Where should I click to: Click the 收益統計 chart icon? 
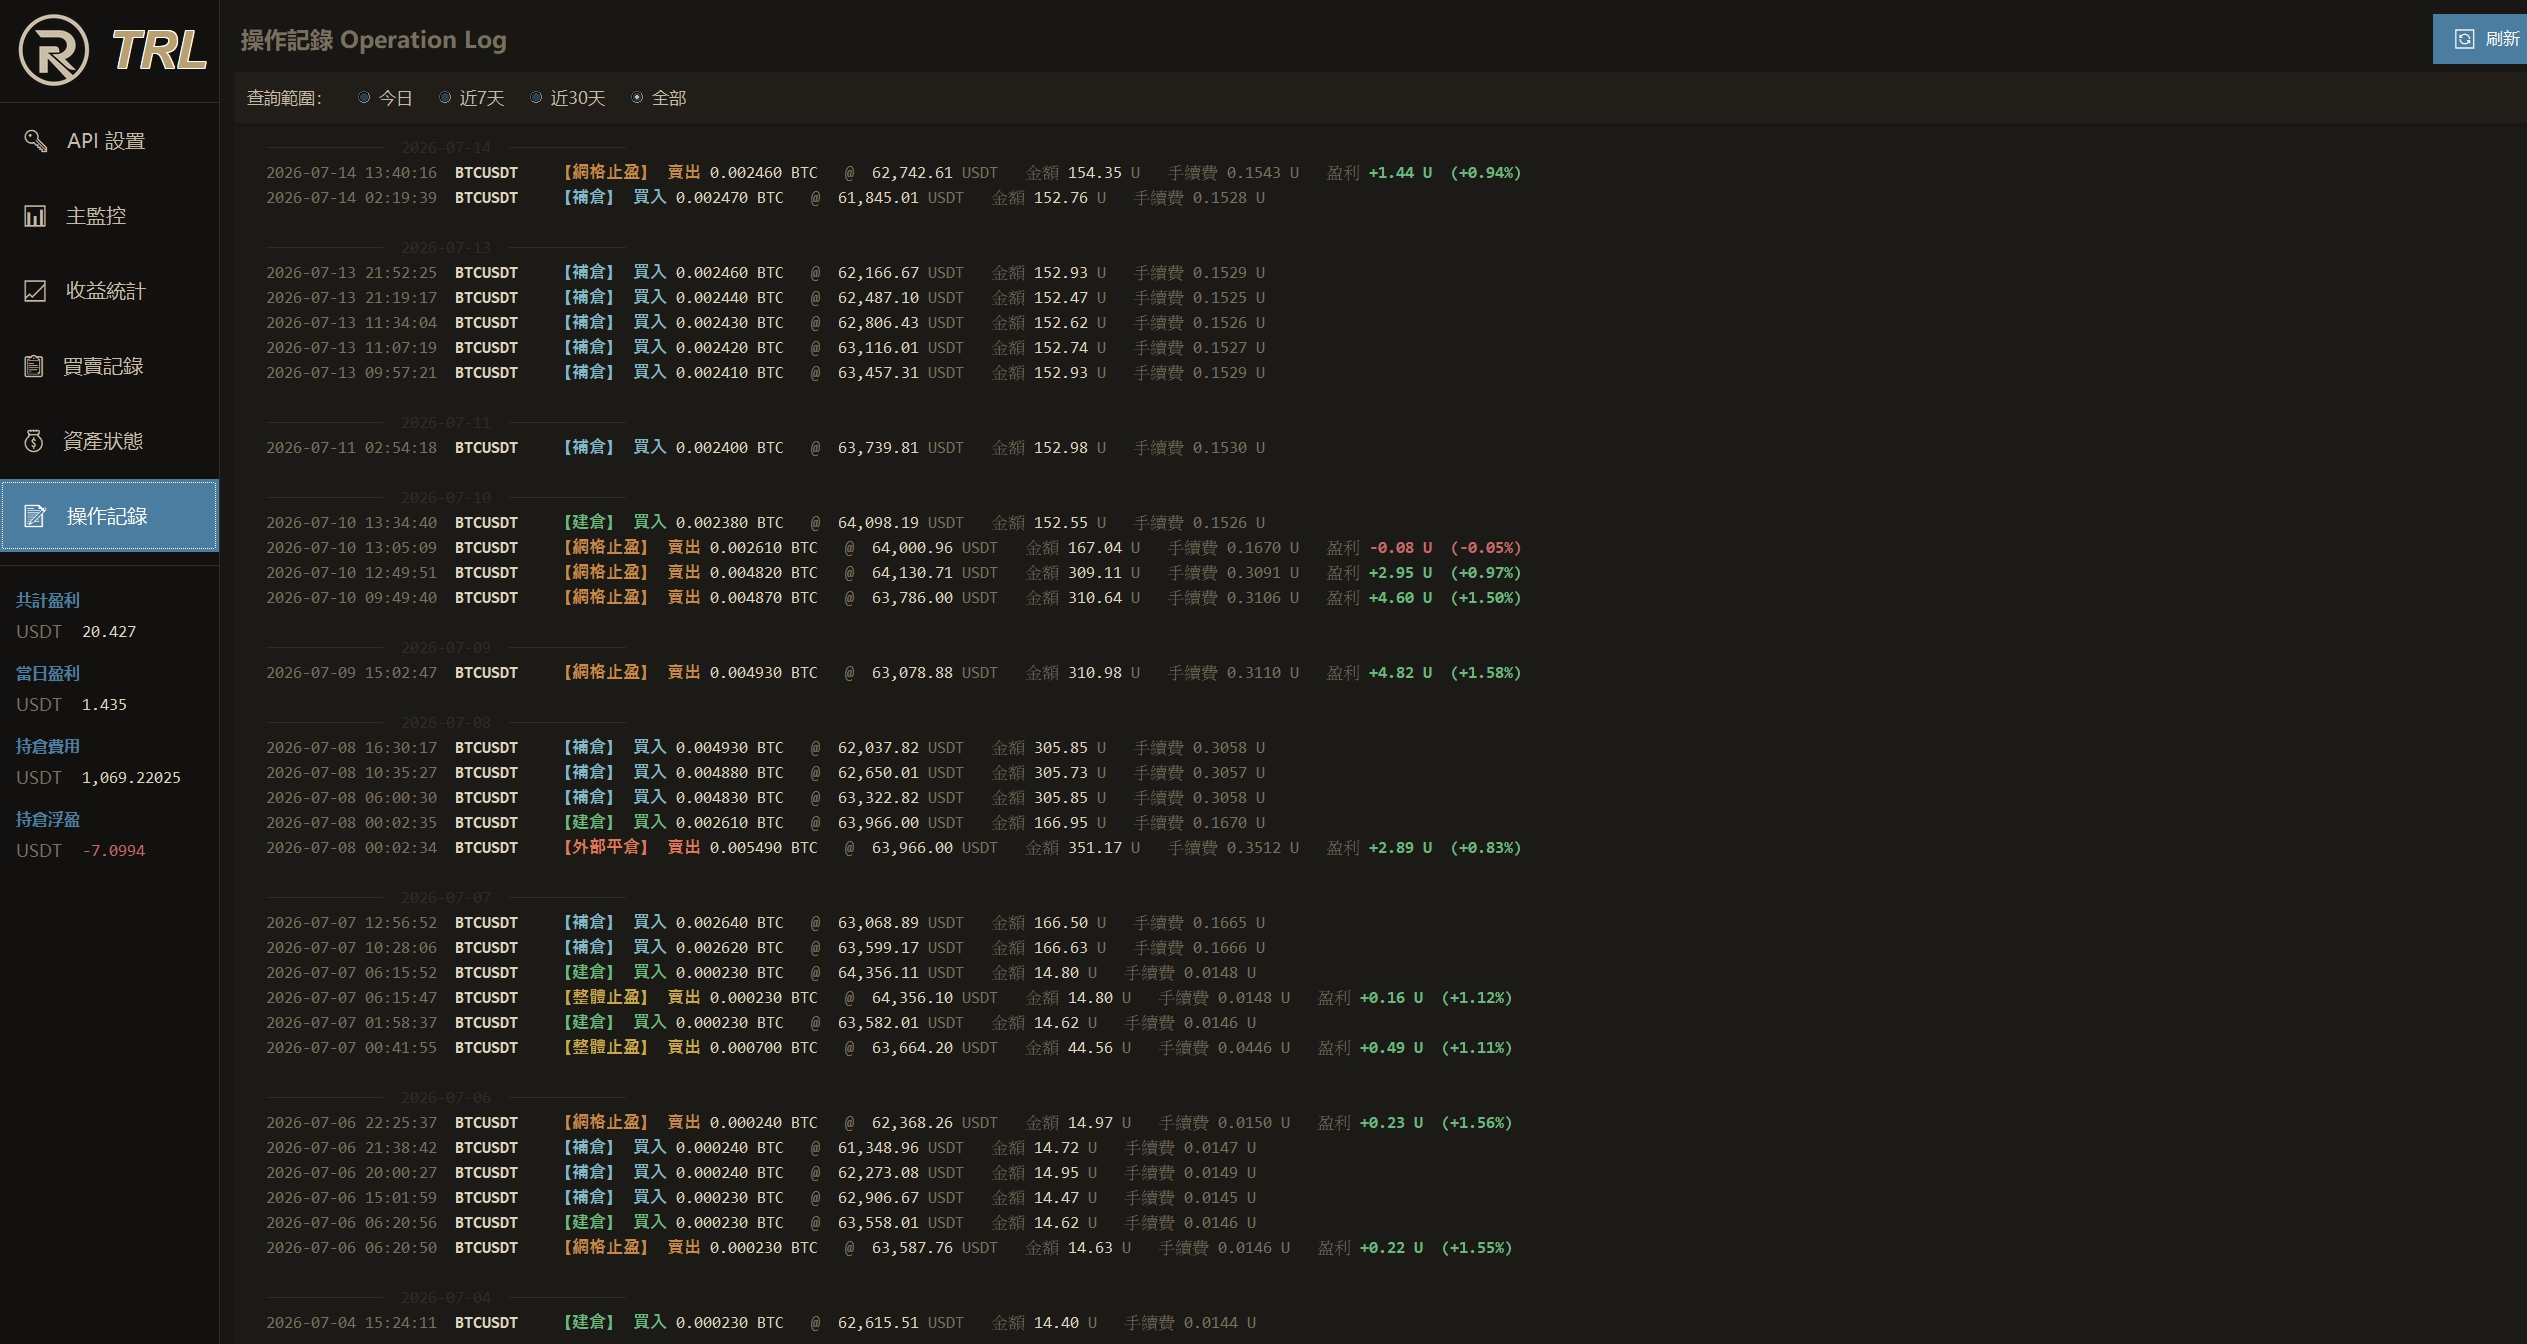35,291
